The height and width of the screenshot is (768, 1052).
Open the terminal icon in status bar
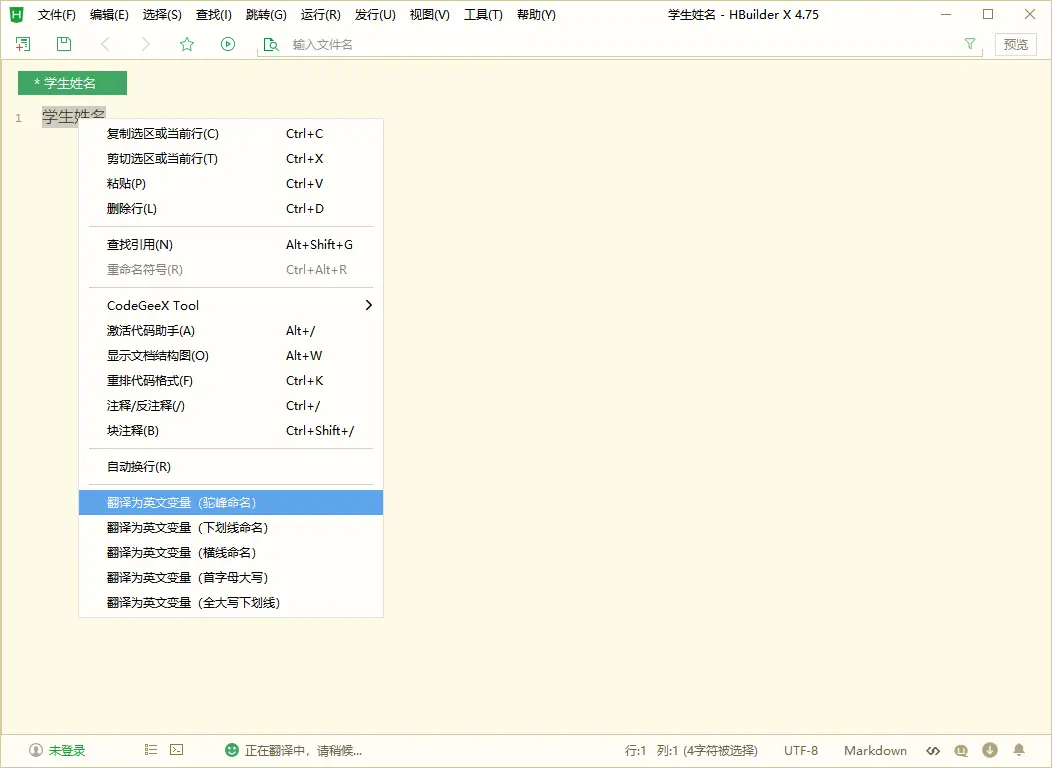(176, 750)
